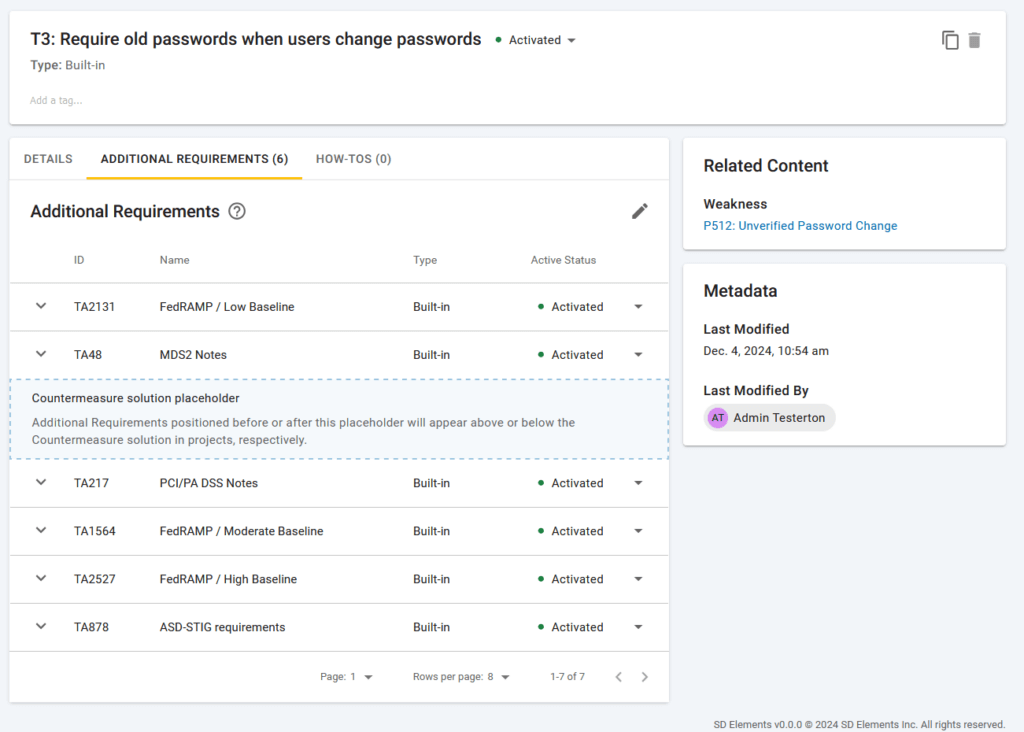Click the FedRAMP / Low Baseline name
1024x732 pixels.
[227, 306]
